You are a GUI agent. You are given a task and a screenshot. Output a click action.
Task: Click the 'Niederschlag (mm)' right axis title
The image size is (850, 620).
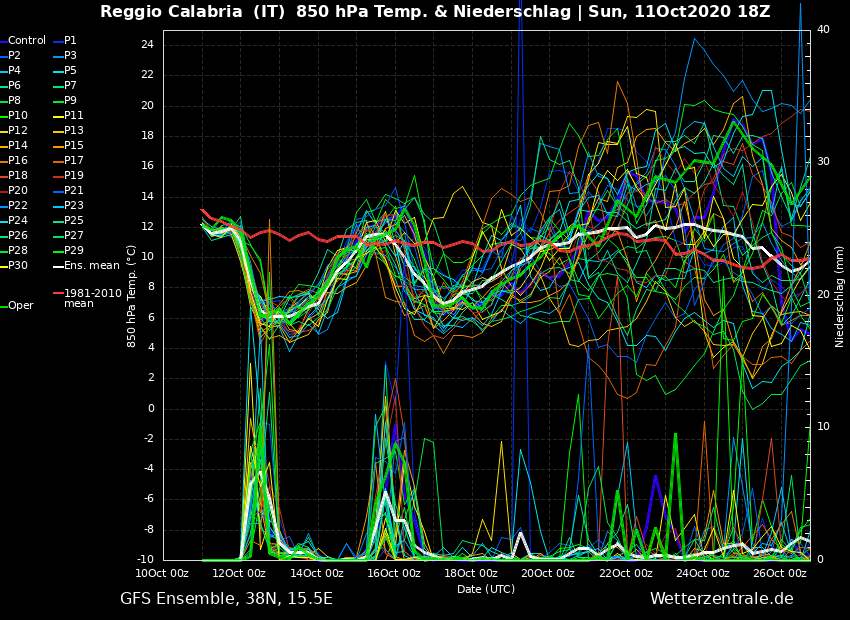click(x=839, y=298)
